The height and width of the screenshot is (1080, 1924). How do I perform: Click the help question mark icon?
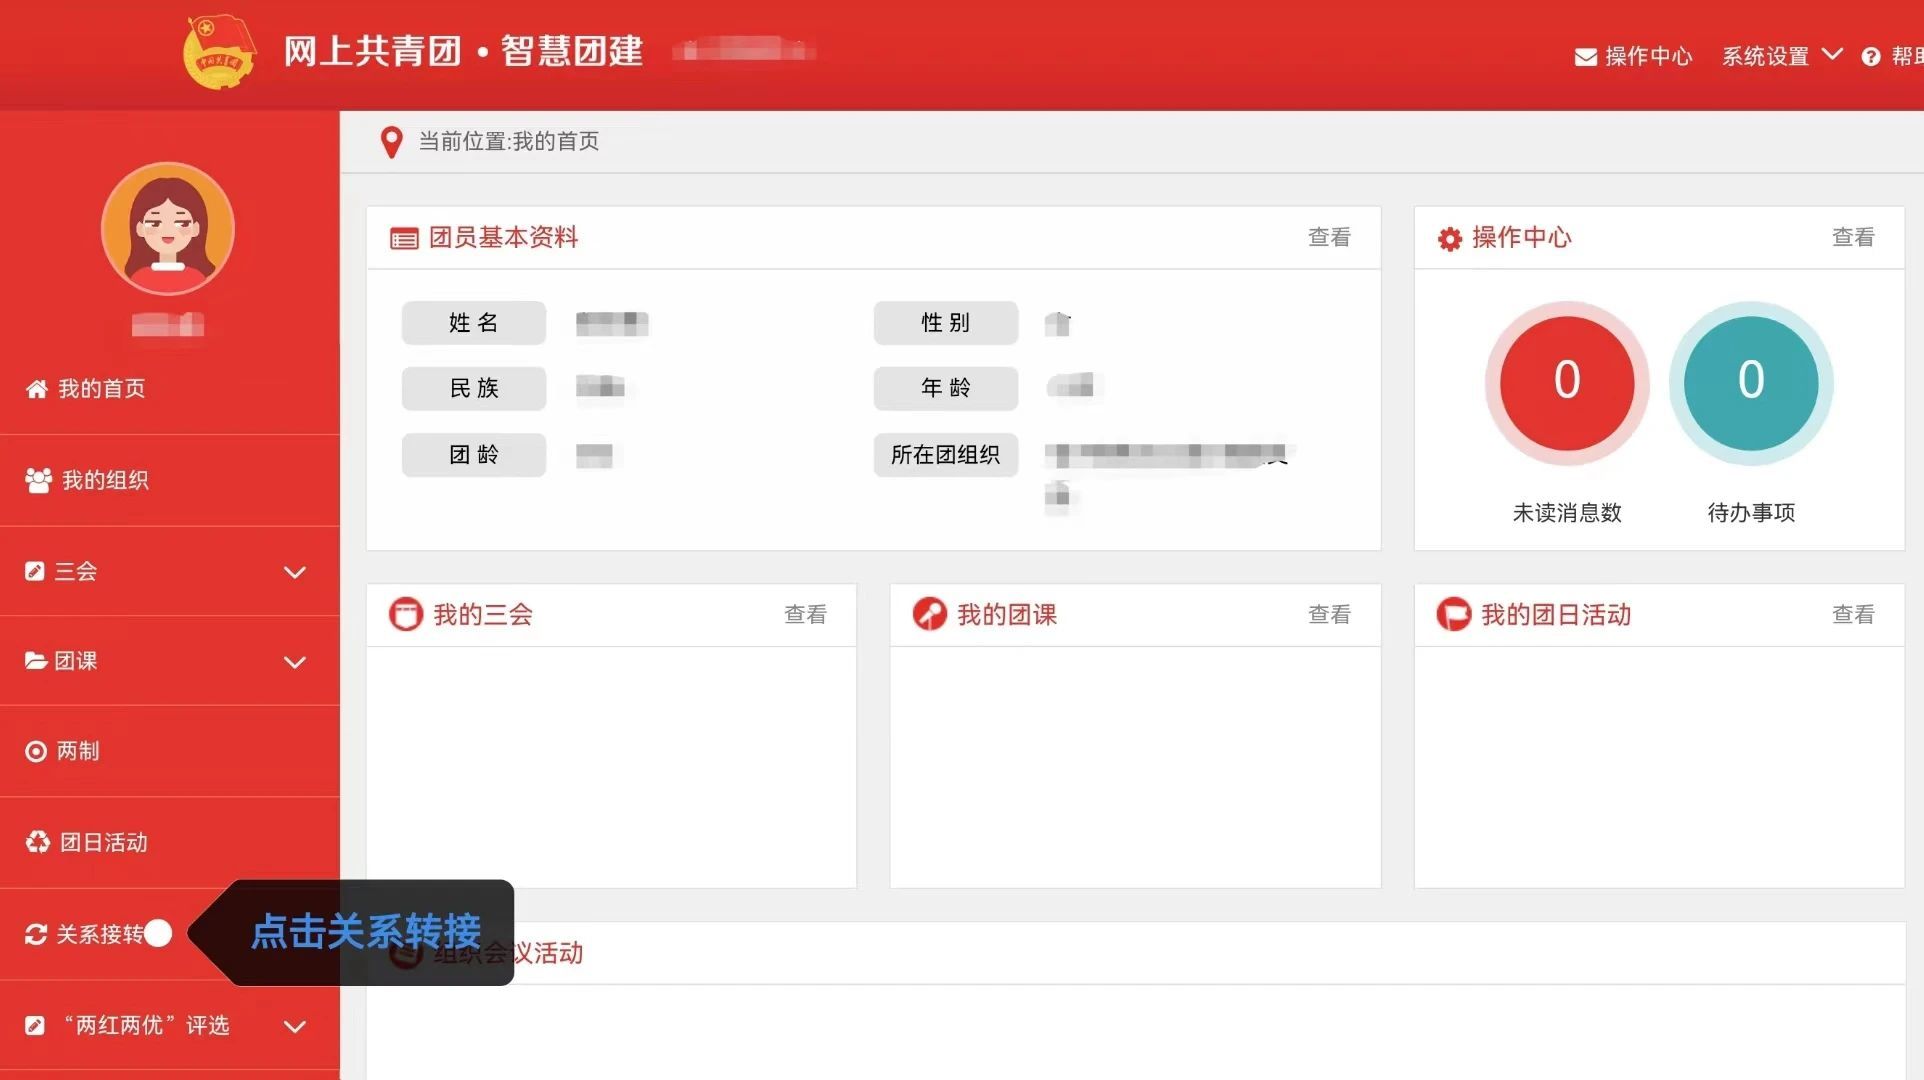point(1870,57)
